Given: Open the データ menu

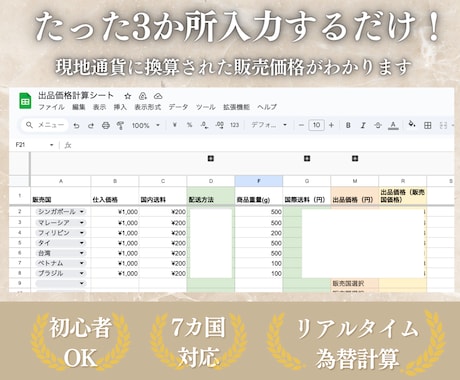Looking at the screenshot, I should [178, 107].
